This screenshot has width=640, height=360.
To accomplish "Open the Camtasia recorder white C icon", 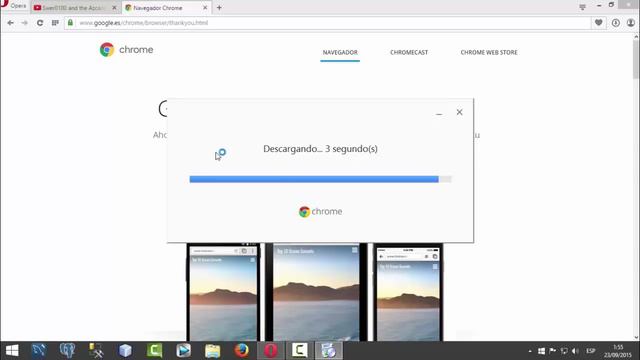I will coord(300,351).
